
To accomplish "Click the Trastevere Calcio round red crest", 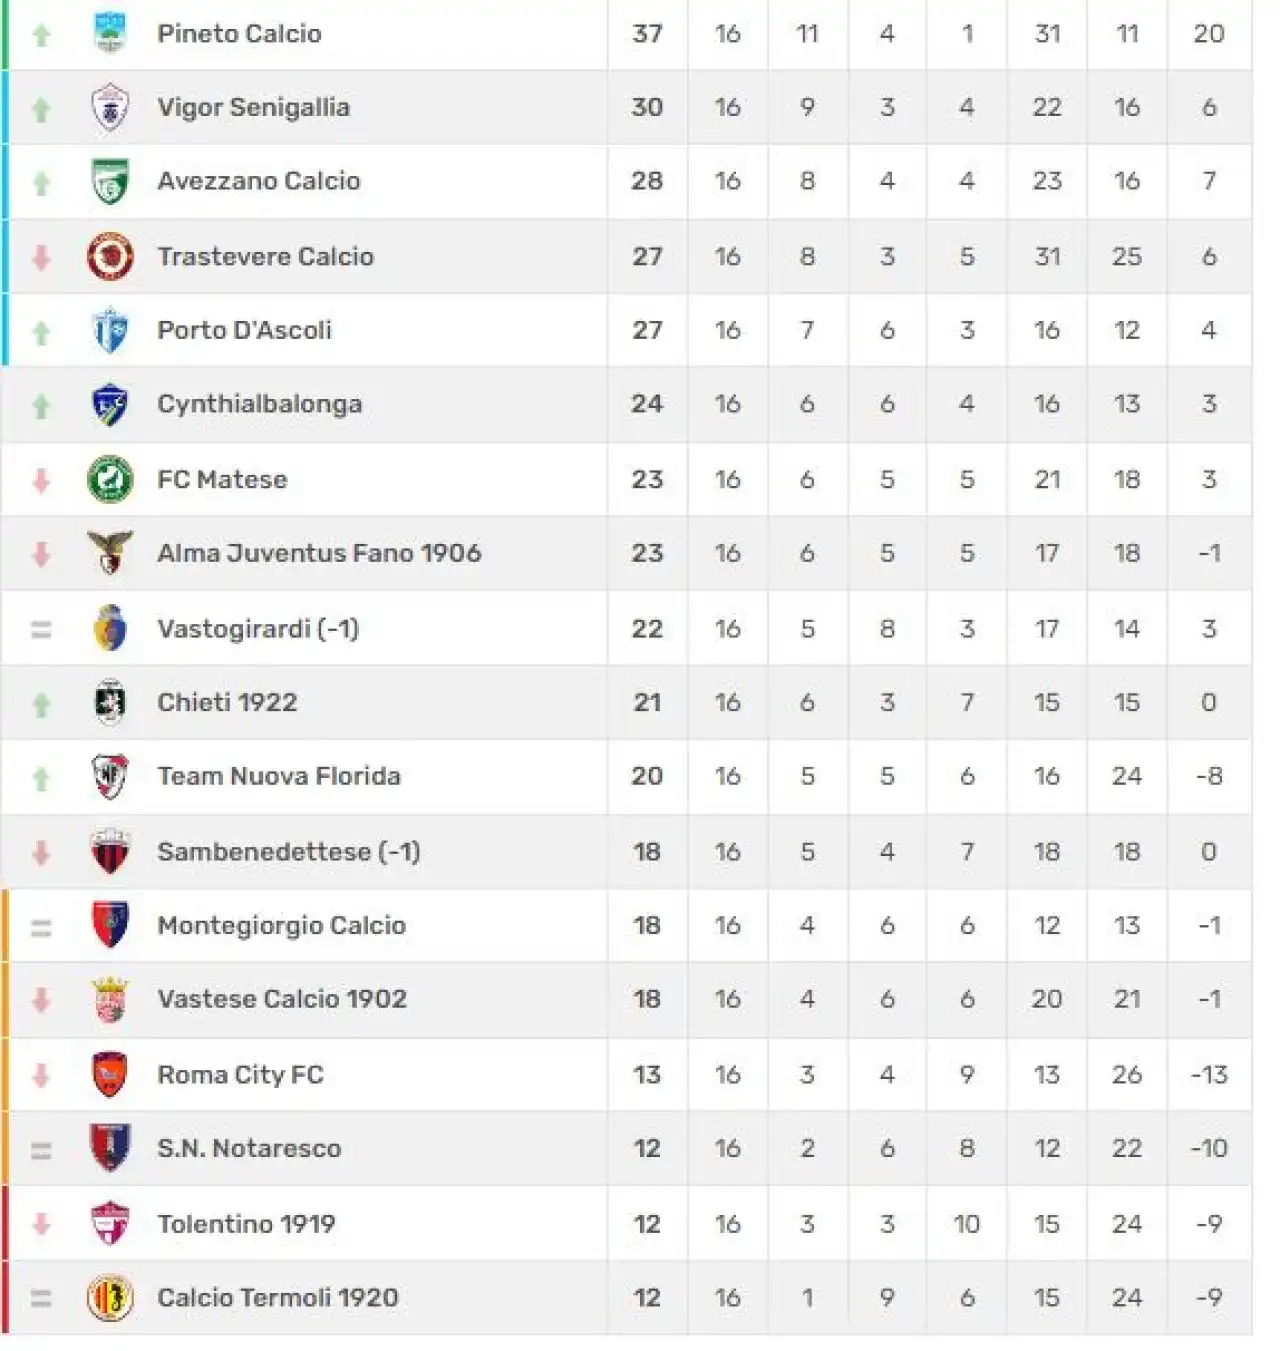I will (x=110, y=256).
